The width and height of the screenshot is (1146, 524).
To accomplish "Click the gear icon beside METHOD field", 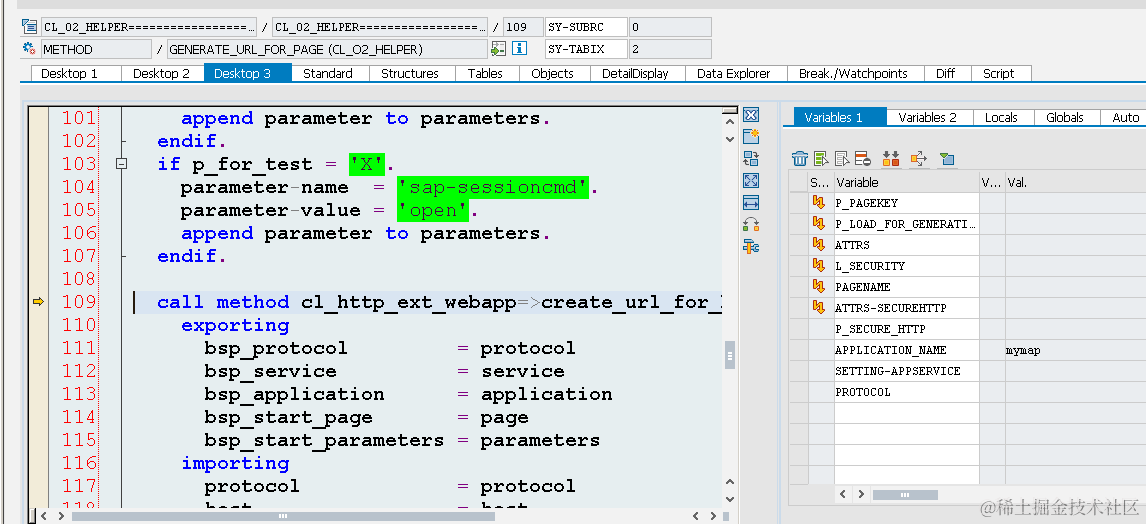I will pyautogui.click(x=29, y=49).
